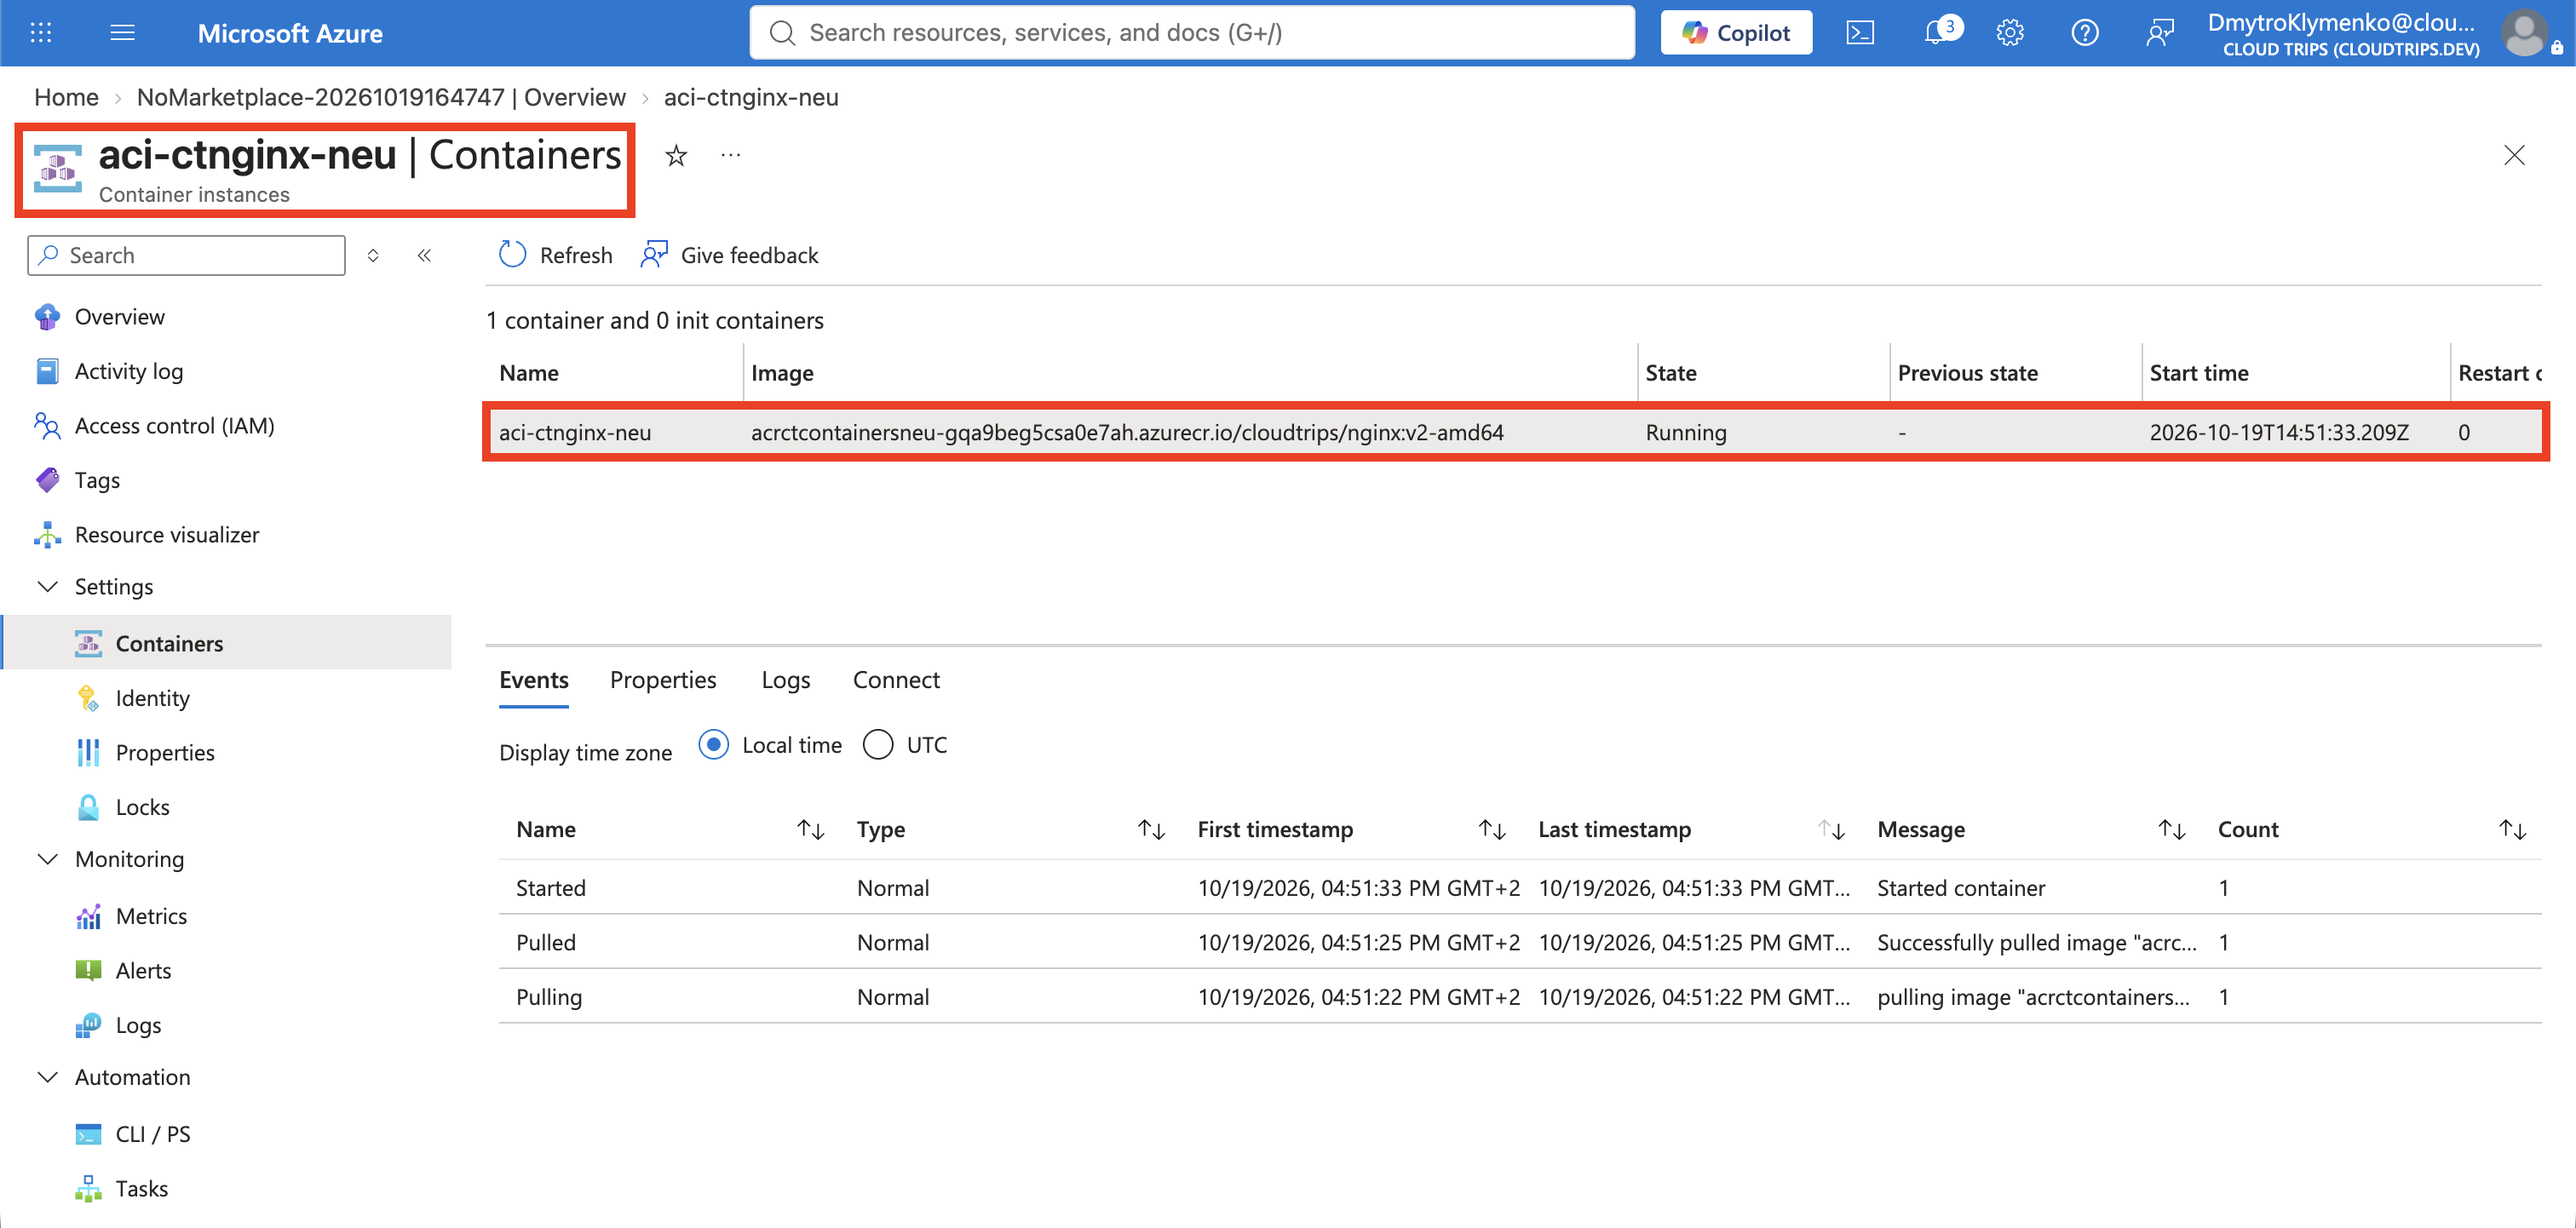Close the Containers blade

tap(2514, 155)
